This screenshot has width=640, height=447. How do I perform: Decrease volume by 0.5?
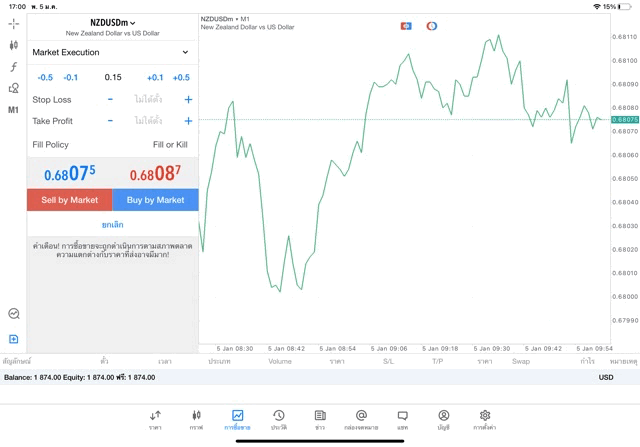(45, 78)
